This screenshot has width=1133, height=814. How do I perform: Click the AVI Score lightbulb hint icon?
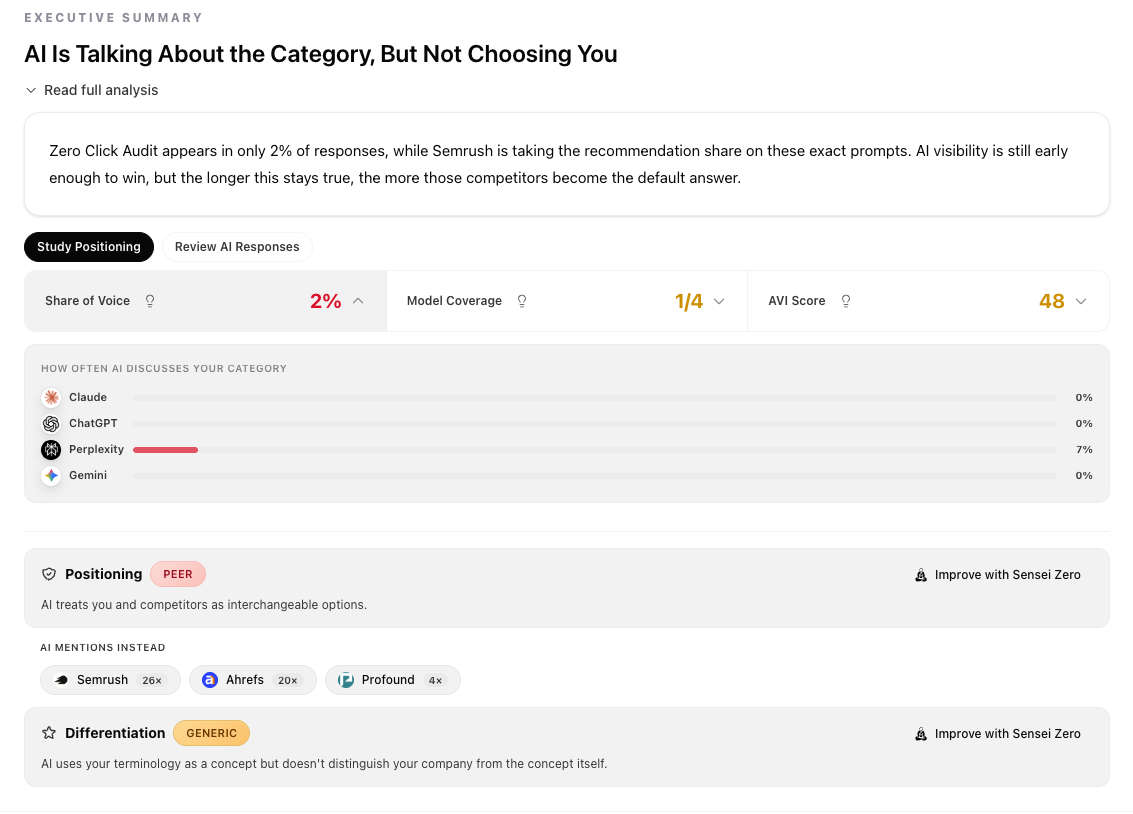pos(846,301)
